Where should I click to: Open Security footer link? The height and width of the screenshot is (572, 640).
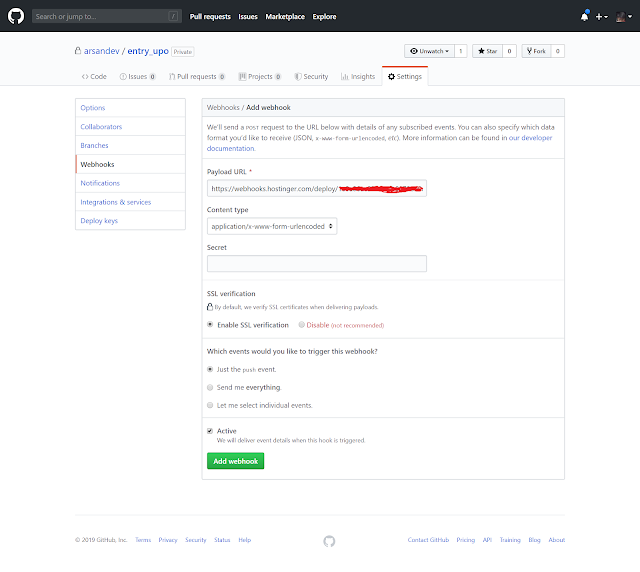tap(196, 540)
